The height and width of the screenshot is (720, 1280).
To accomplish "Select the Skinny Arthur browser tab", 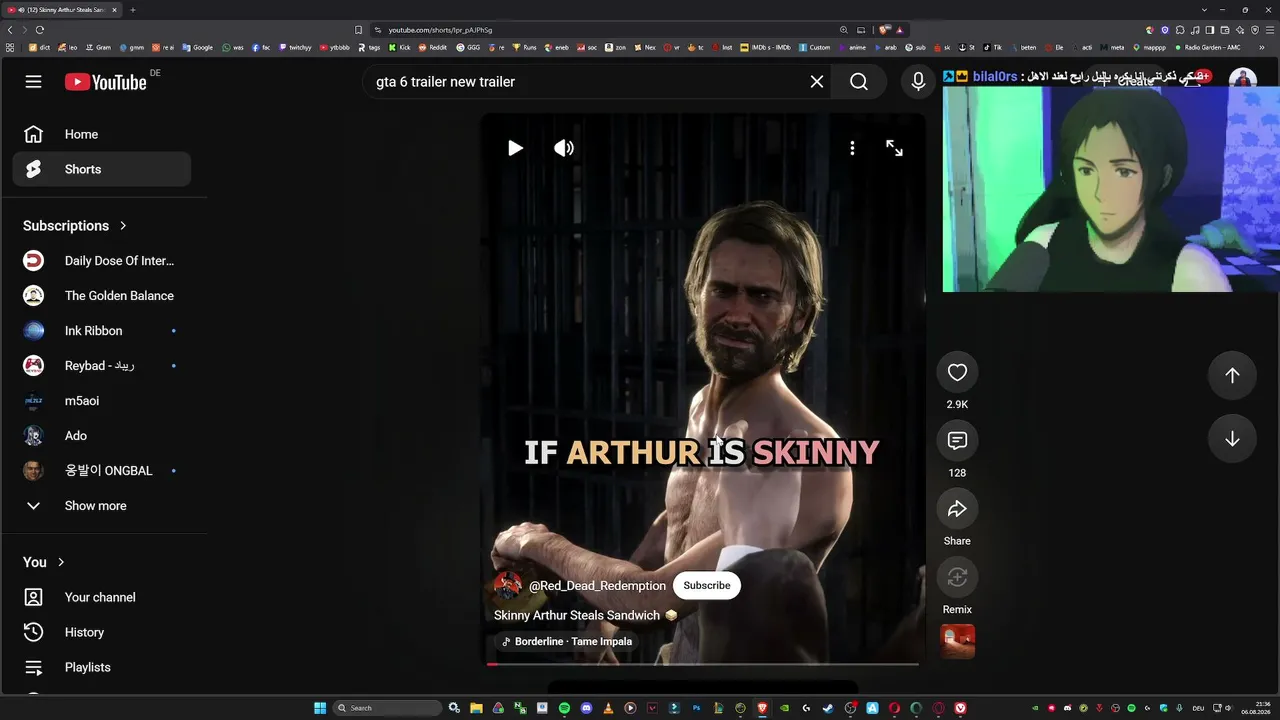I will [x=62, y=10].
